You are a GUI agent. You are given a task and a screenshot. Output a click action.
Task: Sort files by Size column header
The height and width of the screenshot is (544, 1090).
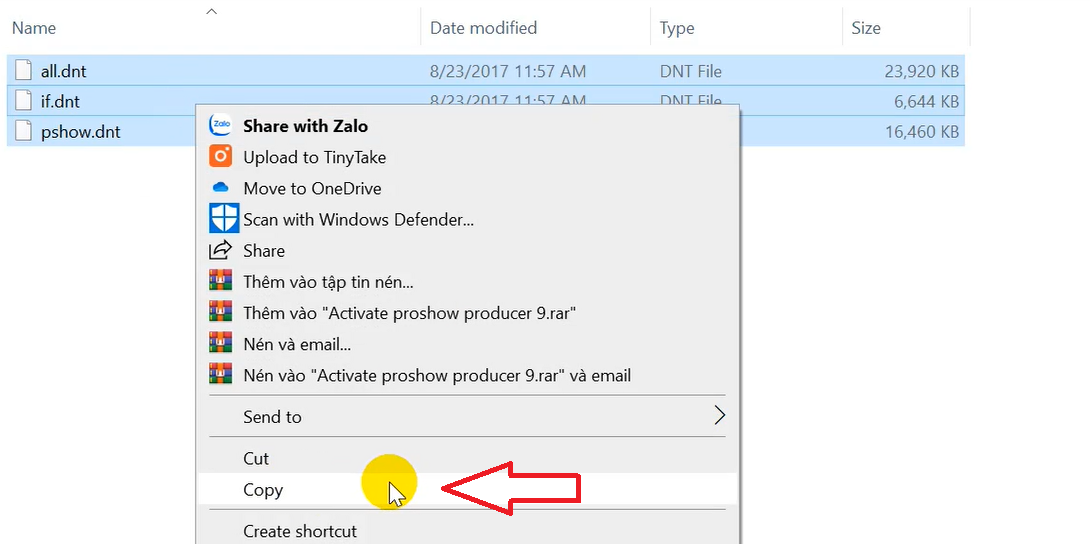tap(866, 28)
